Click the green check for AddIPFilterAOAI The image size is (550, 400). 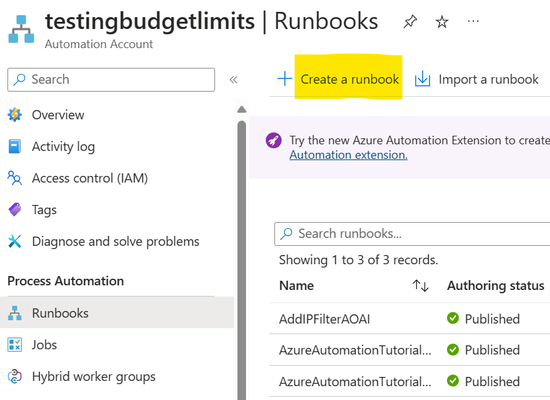(x=453, y=318)
